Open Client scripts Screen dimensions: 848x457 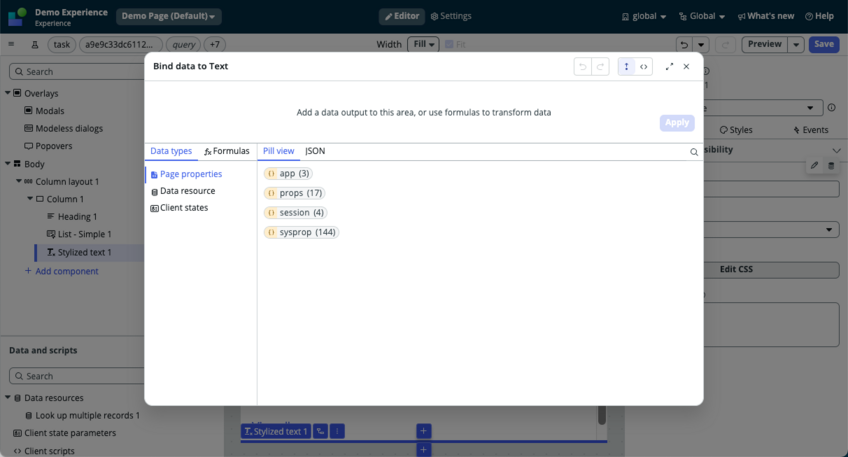coord(49,451)
